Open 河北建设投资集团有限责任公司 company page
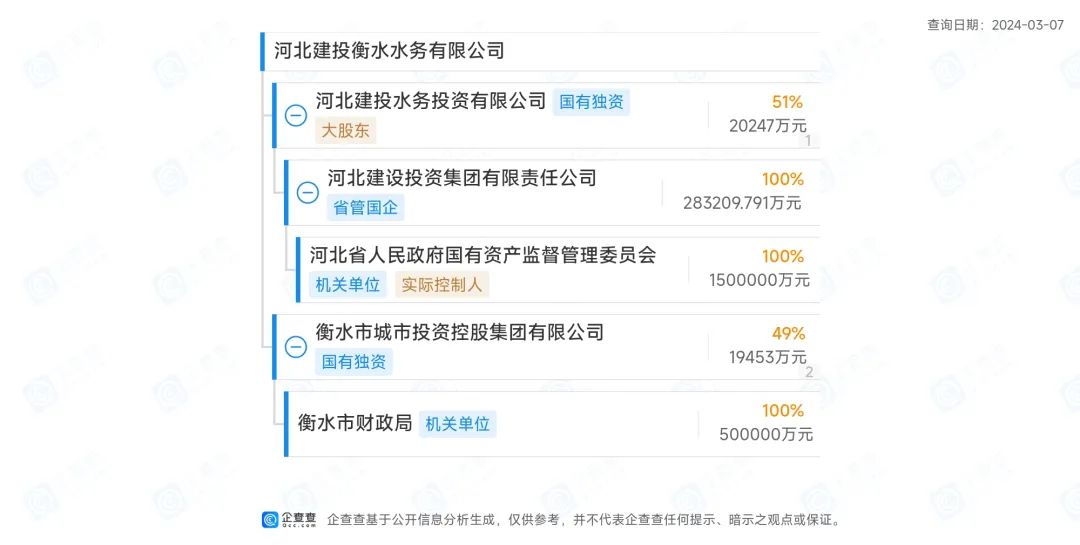1080x545 pixels. click(x=462, y=178)
